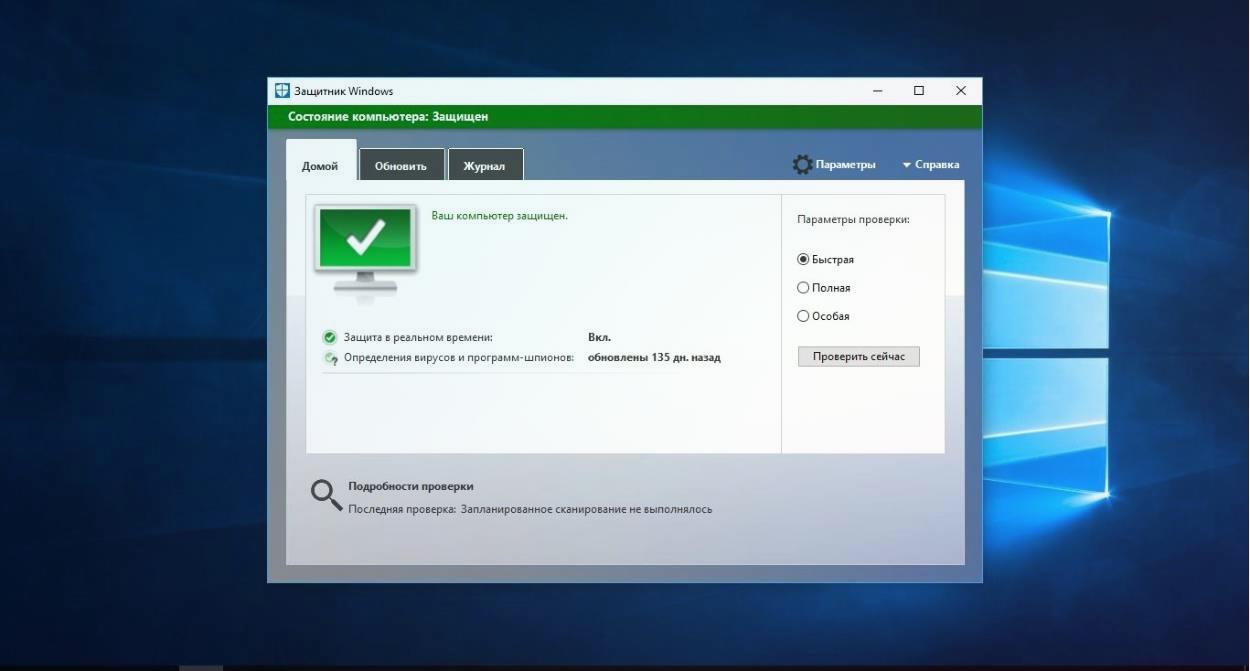
Task: Open the Справка dropdown menu
Action: (x=930, y=165)
